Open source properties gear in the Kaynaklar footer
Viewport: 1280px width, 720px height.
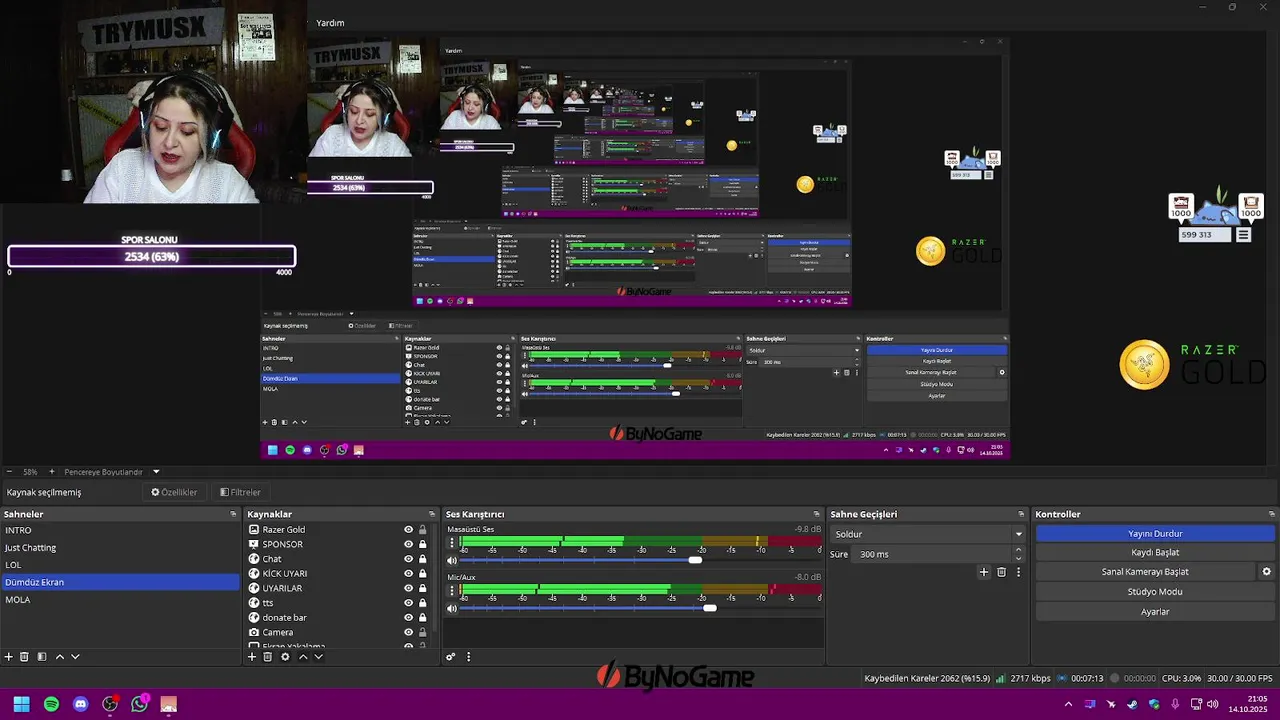pyautogui.click(x=285, y=657)
